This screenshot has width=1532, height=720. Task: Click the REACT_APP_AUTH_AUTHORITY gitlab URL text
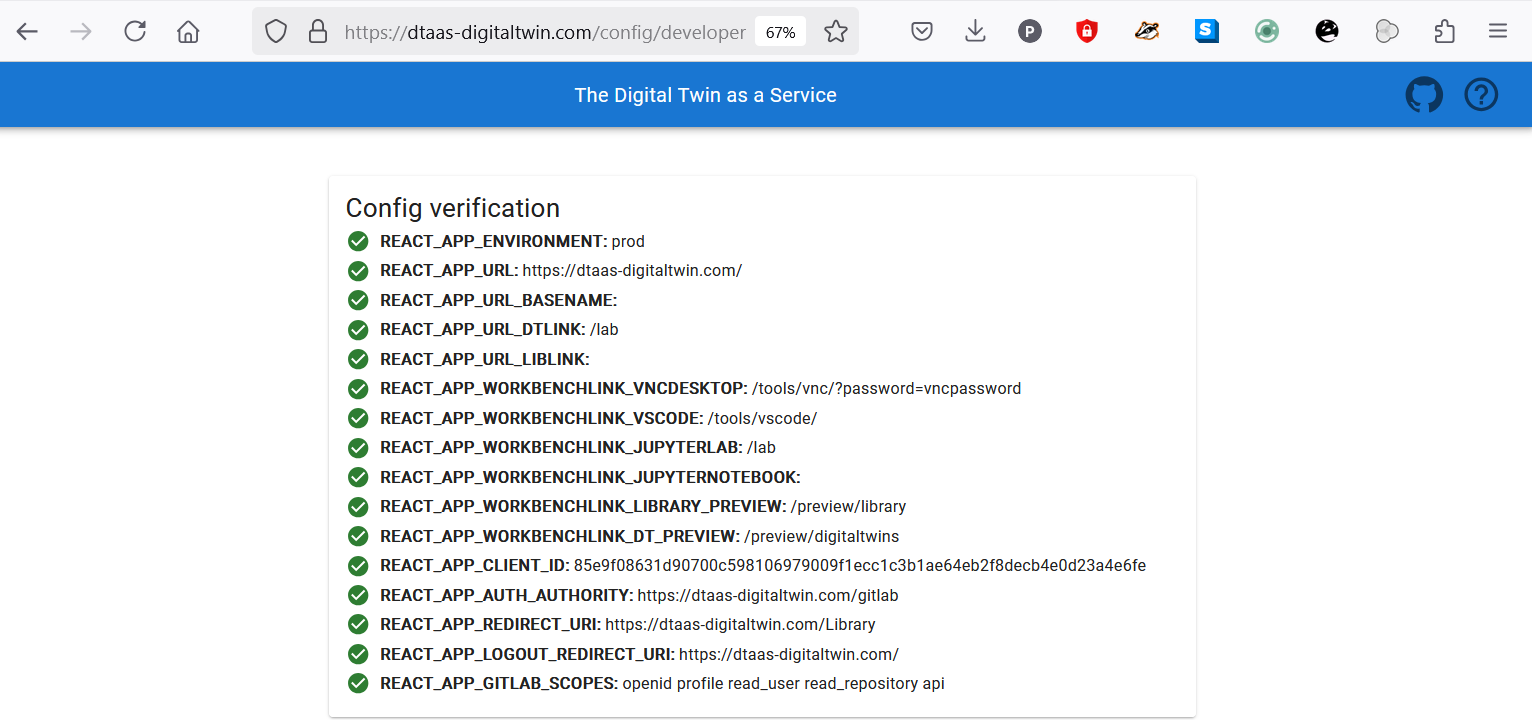[766, 595]
